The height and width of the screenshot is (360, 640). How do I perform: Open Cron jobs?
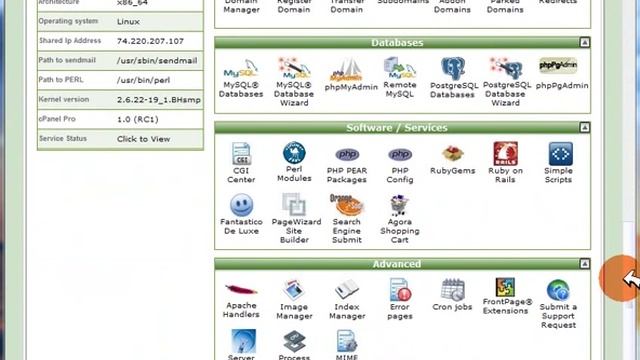452,295
